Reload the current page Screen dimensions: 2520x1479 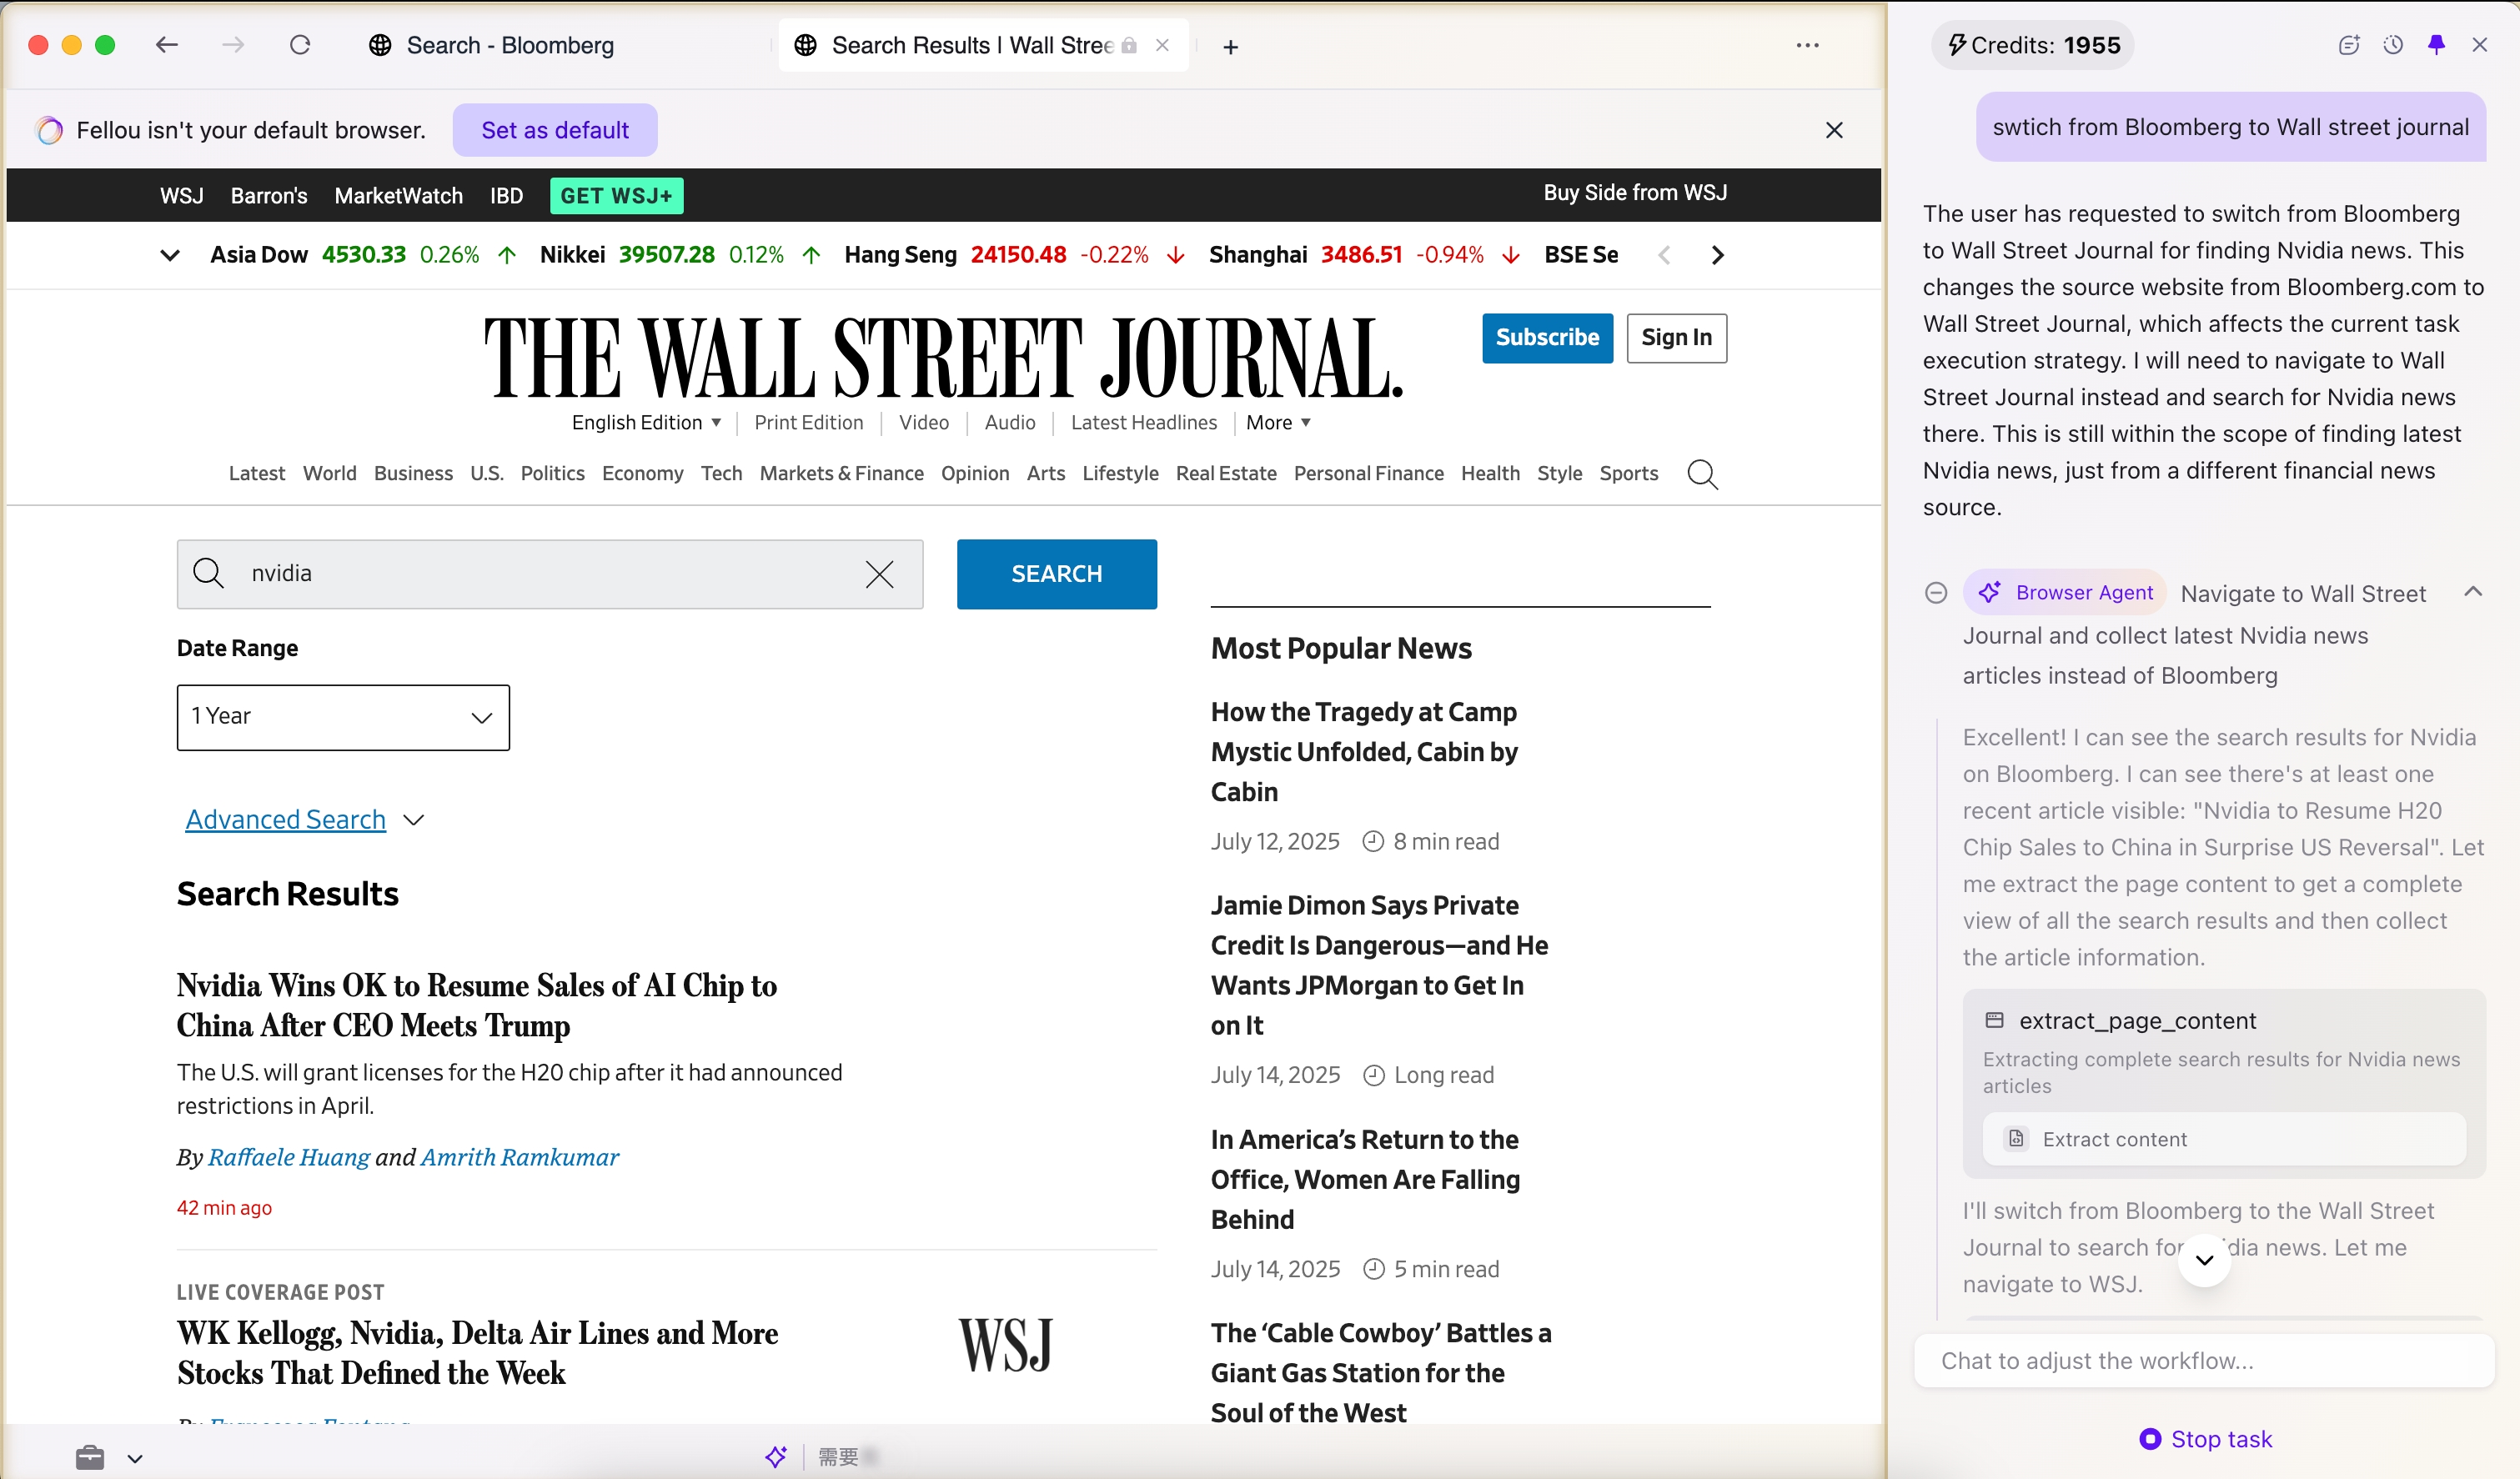click(x=300, y=45)
